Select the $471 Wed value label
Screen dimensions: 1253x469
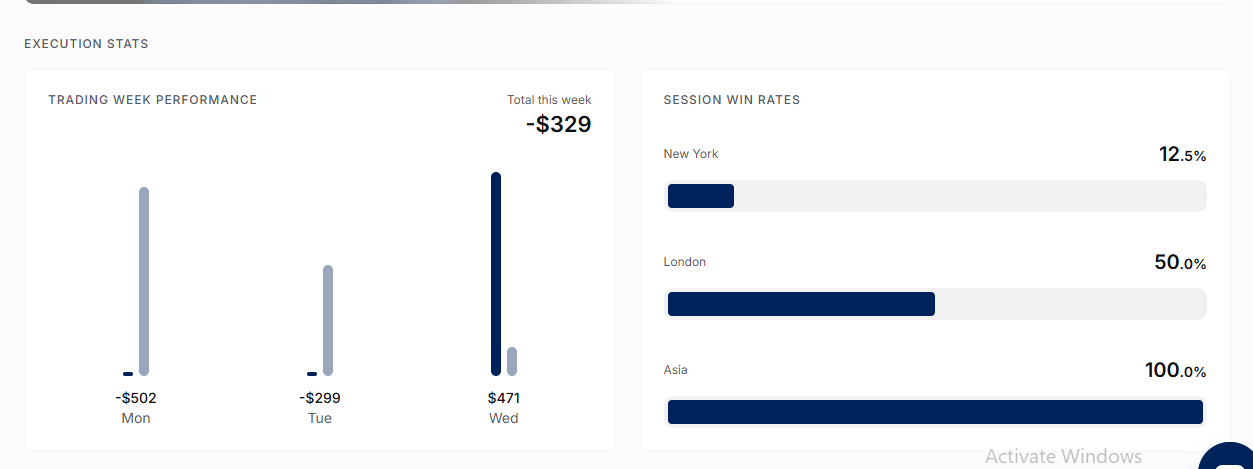tap(504, 398)
